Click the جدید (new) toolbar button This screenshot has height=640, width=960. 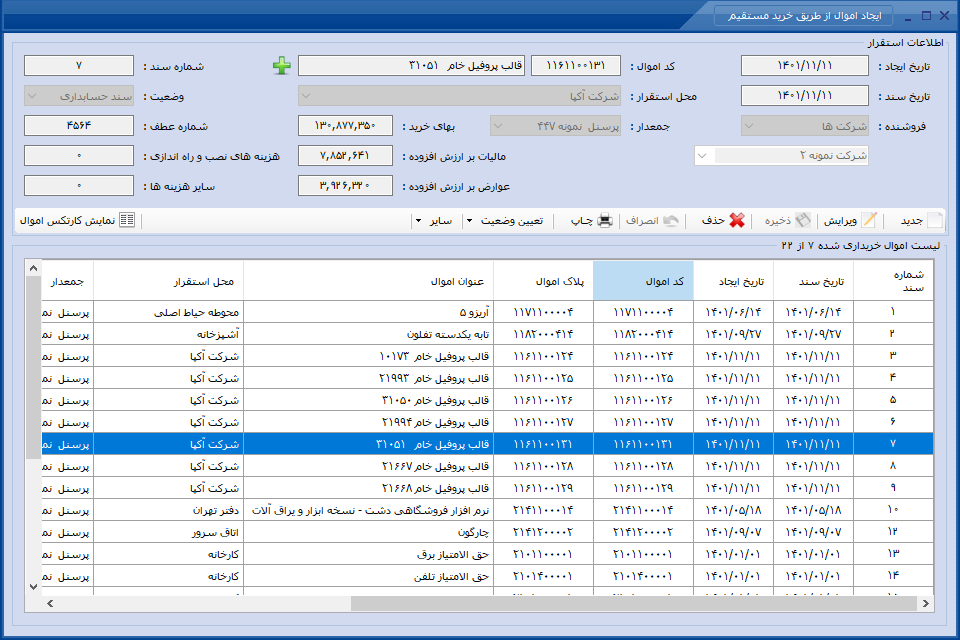[x=921, y=220]
